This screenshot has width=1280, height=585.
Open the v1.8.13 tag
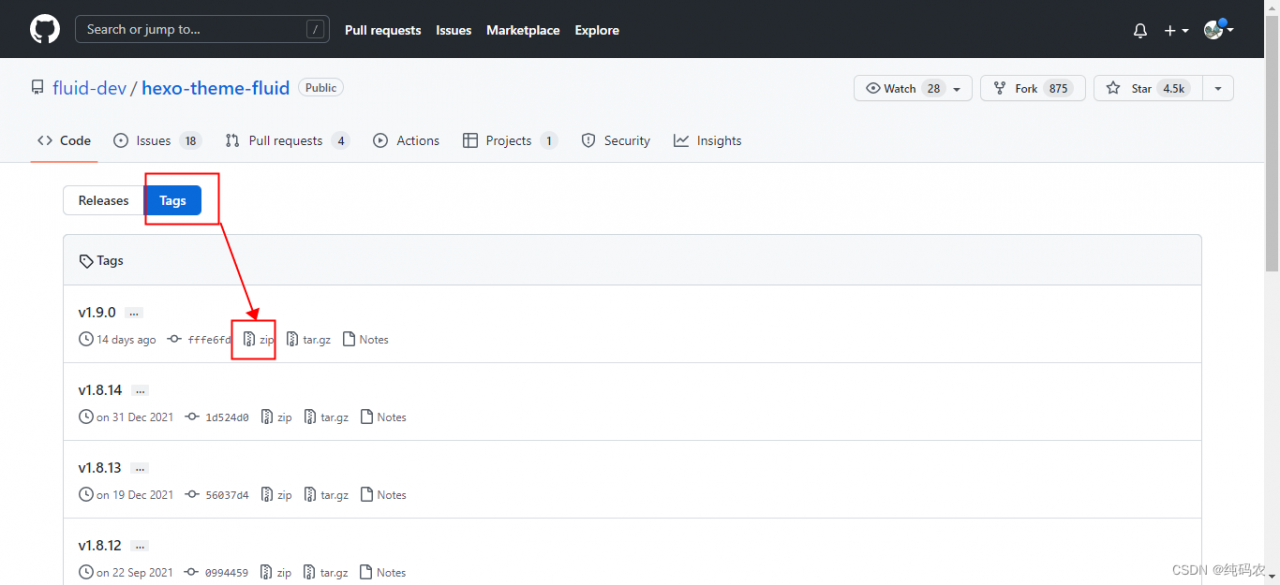point(100,468)
